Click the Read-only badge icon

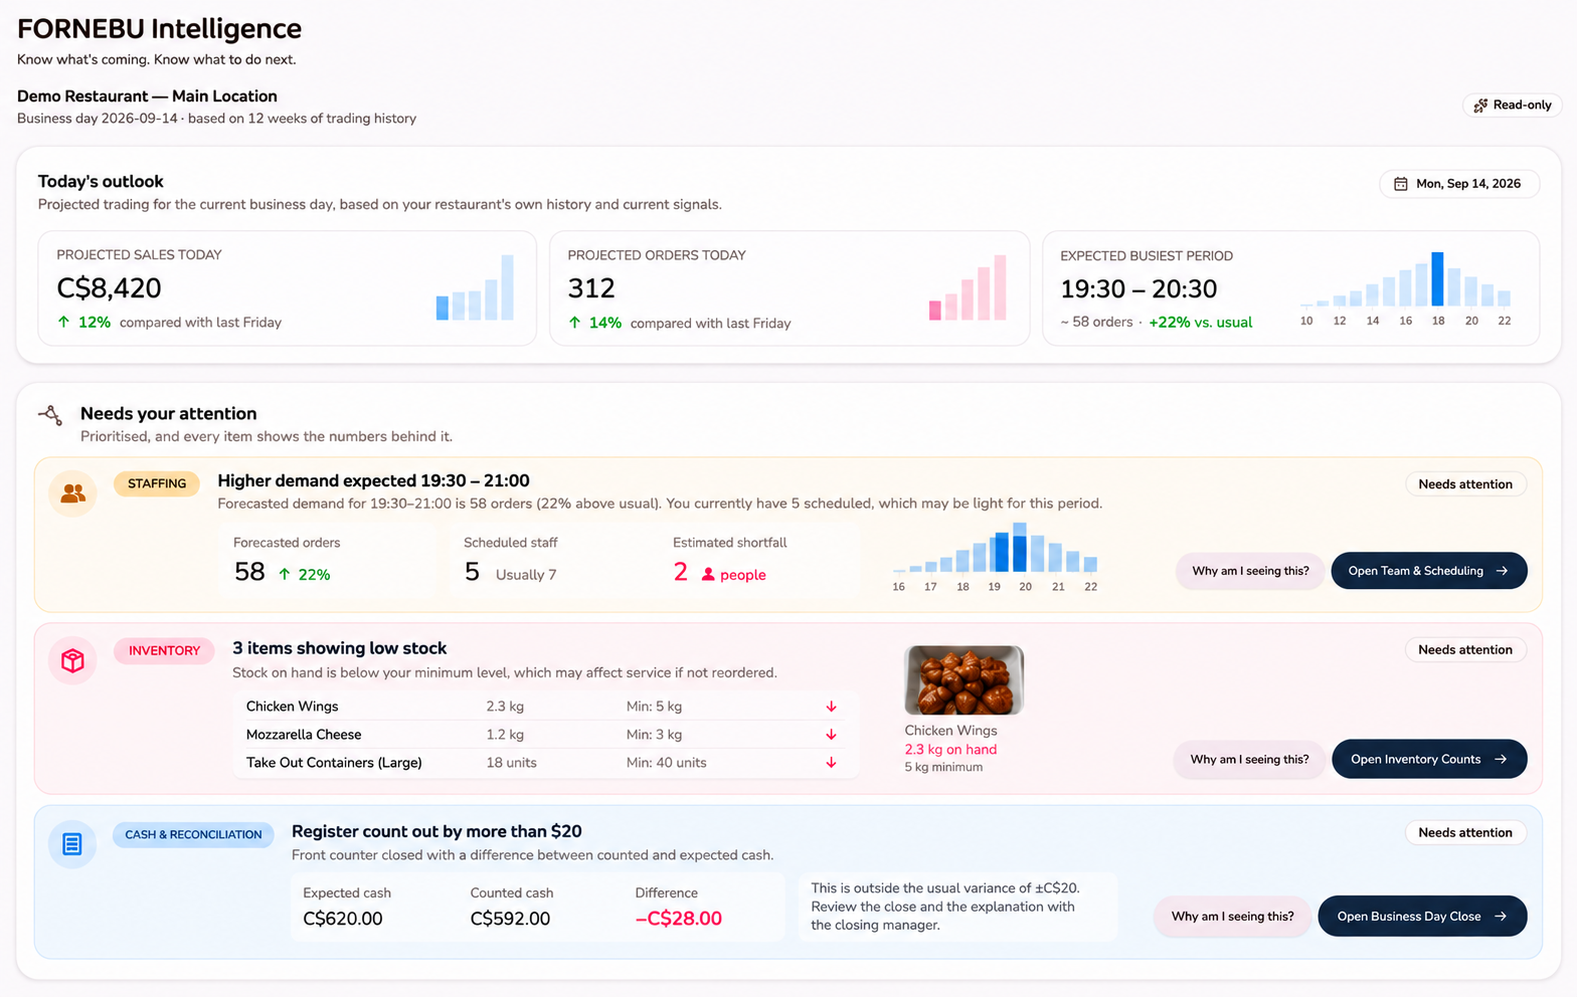(x=1481, y=105)
